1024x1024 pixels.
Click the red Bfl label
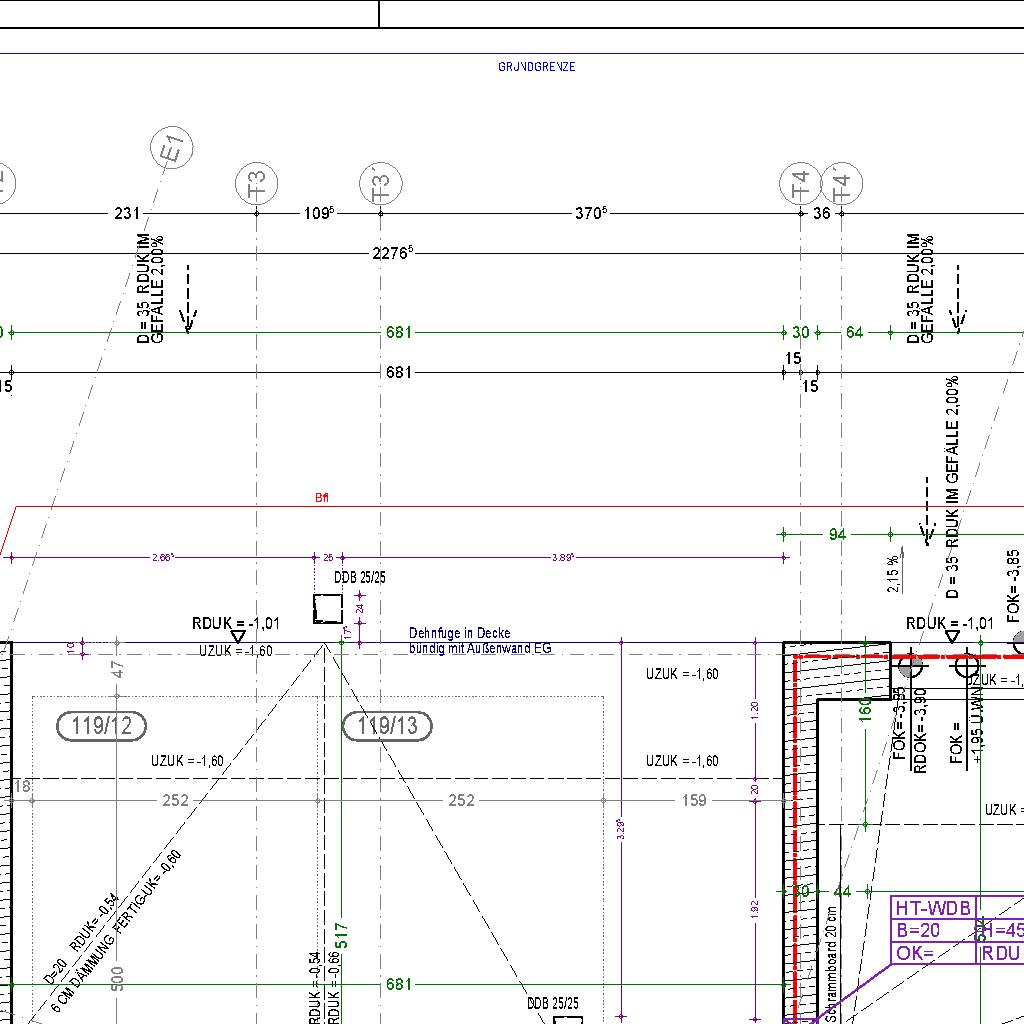[x=321, y=497]
